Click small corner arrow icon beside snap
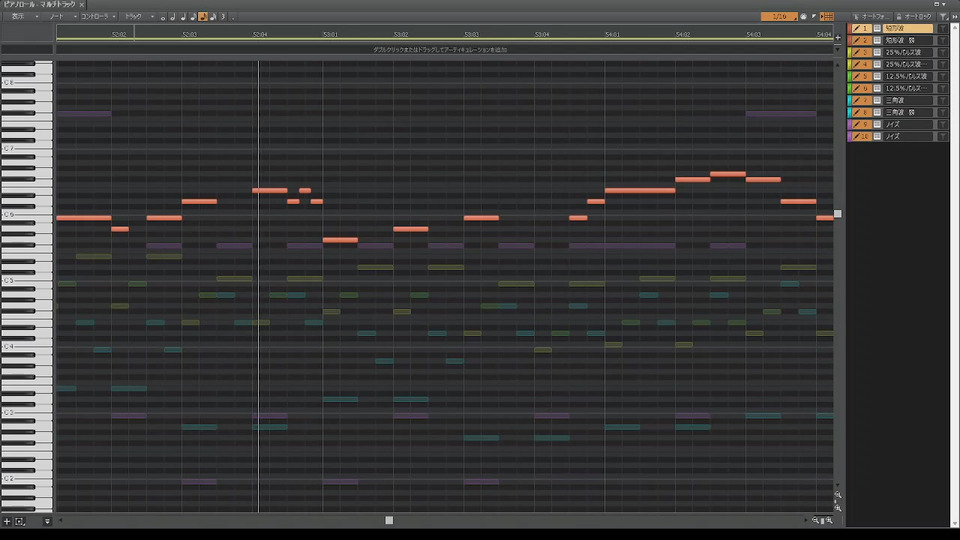Image resolution: width=960 pixels, height=540 pixels. (814, 17)
